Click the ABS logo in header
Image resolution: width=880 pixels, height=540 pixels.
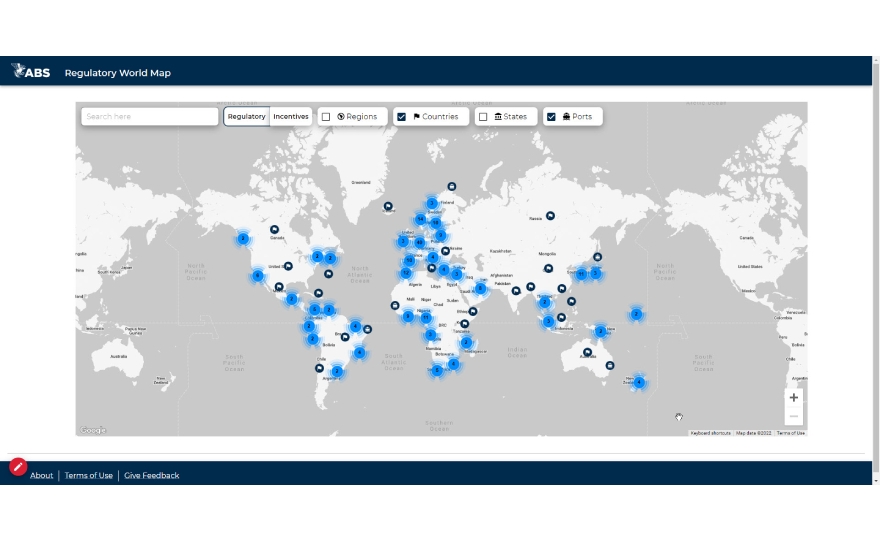(30, 72)
